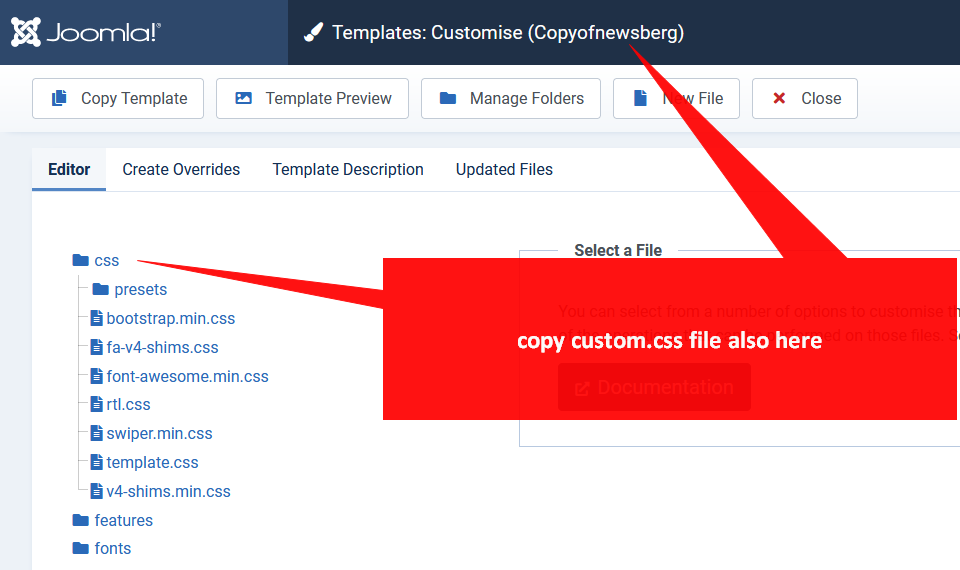Click file icon next to bootstrap.min.css
The image size is (960, 570).
click(97, 318)
